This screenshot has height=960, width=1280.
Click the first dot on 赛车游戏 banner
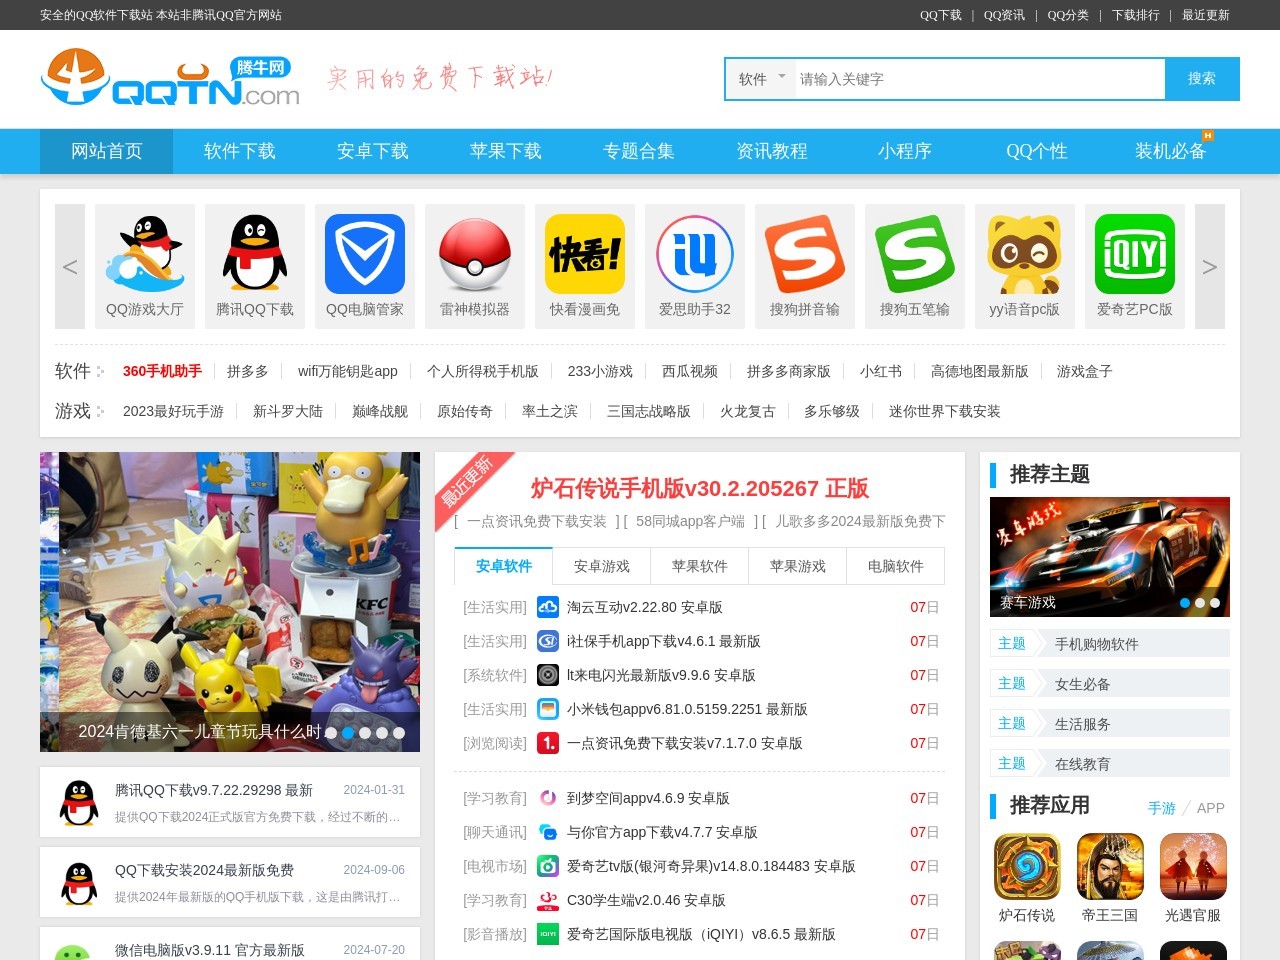click(1185, 603)
